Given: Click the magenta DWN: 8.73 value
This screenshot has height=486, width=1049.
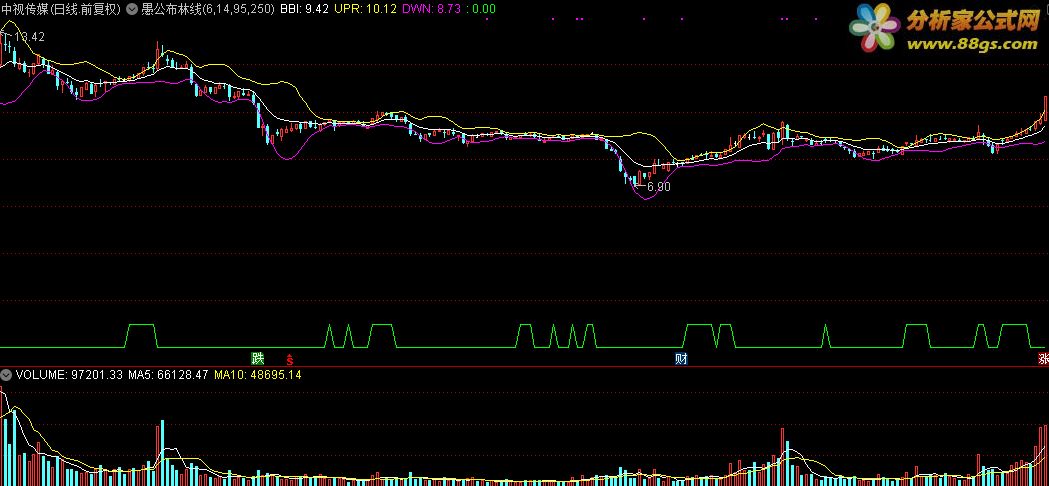Looking at the screenshot, I should (431, 9).
